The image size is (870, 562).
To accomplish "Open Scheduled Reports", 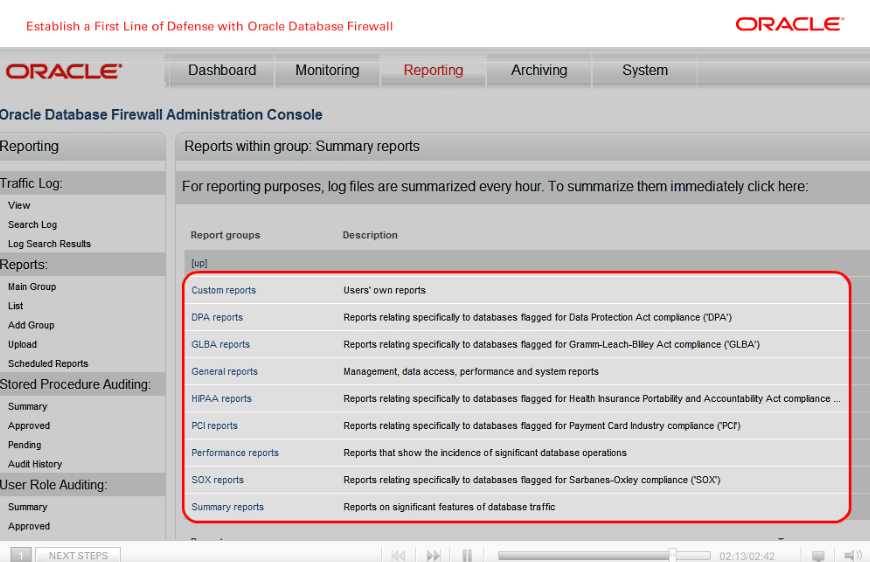I will coord(48,363).
